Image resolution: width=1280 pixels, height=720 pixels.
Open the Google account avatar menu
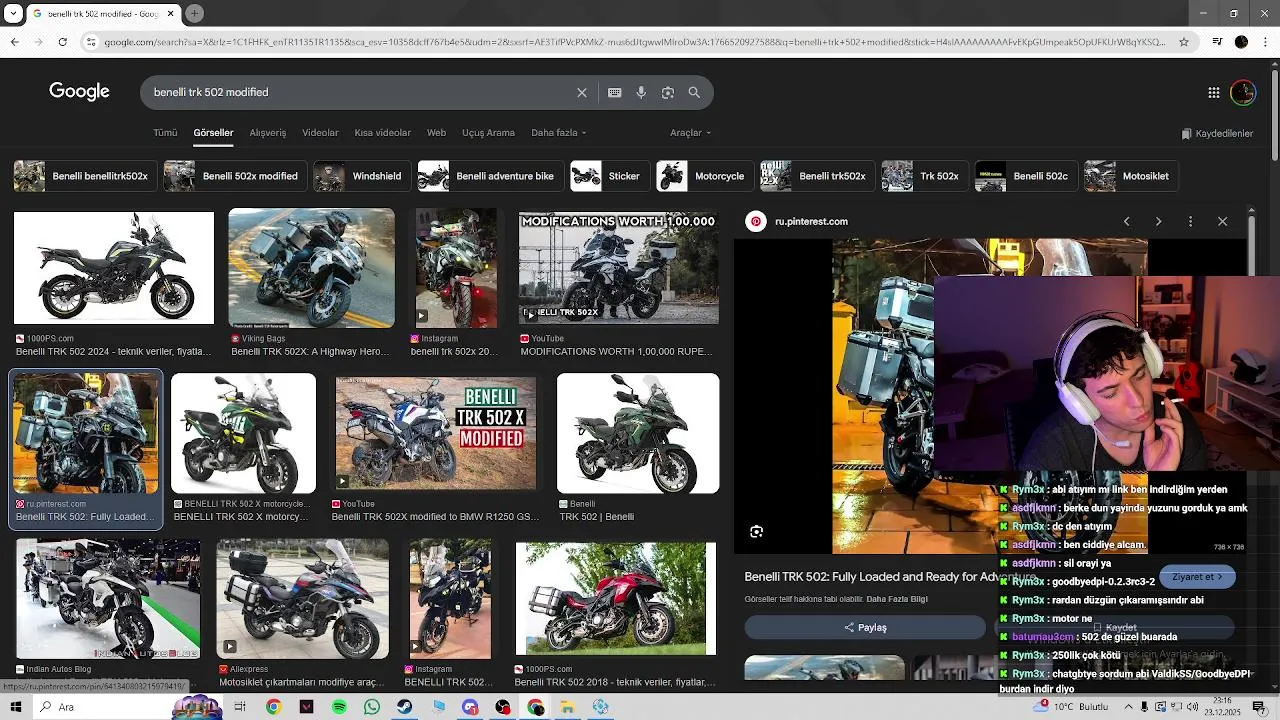click(1243, 92)
